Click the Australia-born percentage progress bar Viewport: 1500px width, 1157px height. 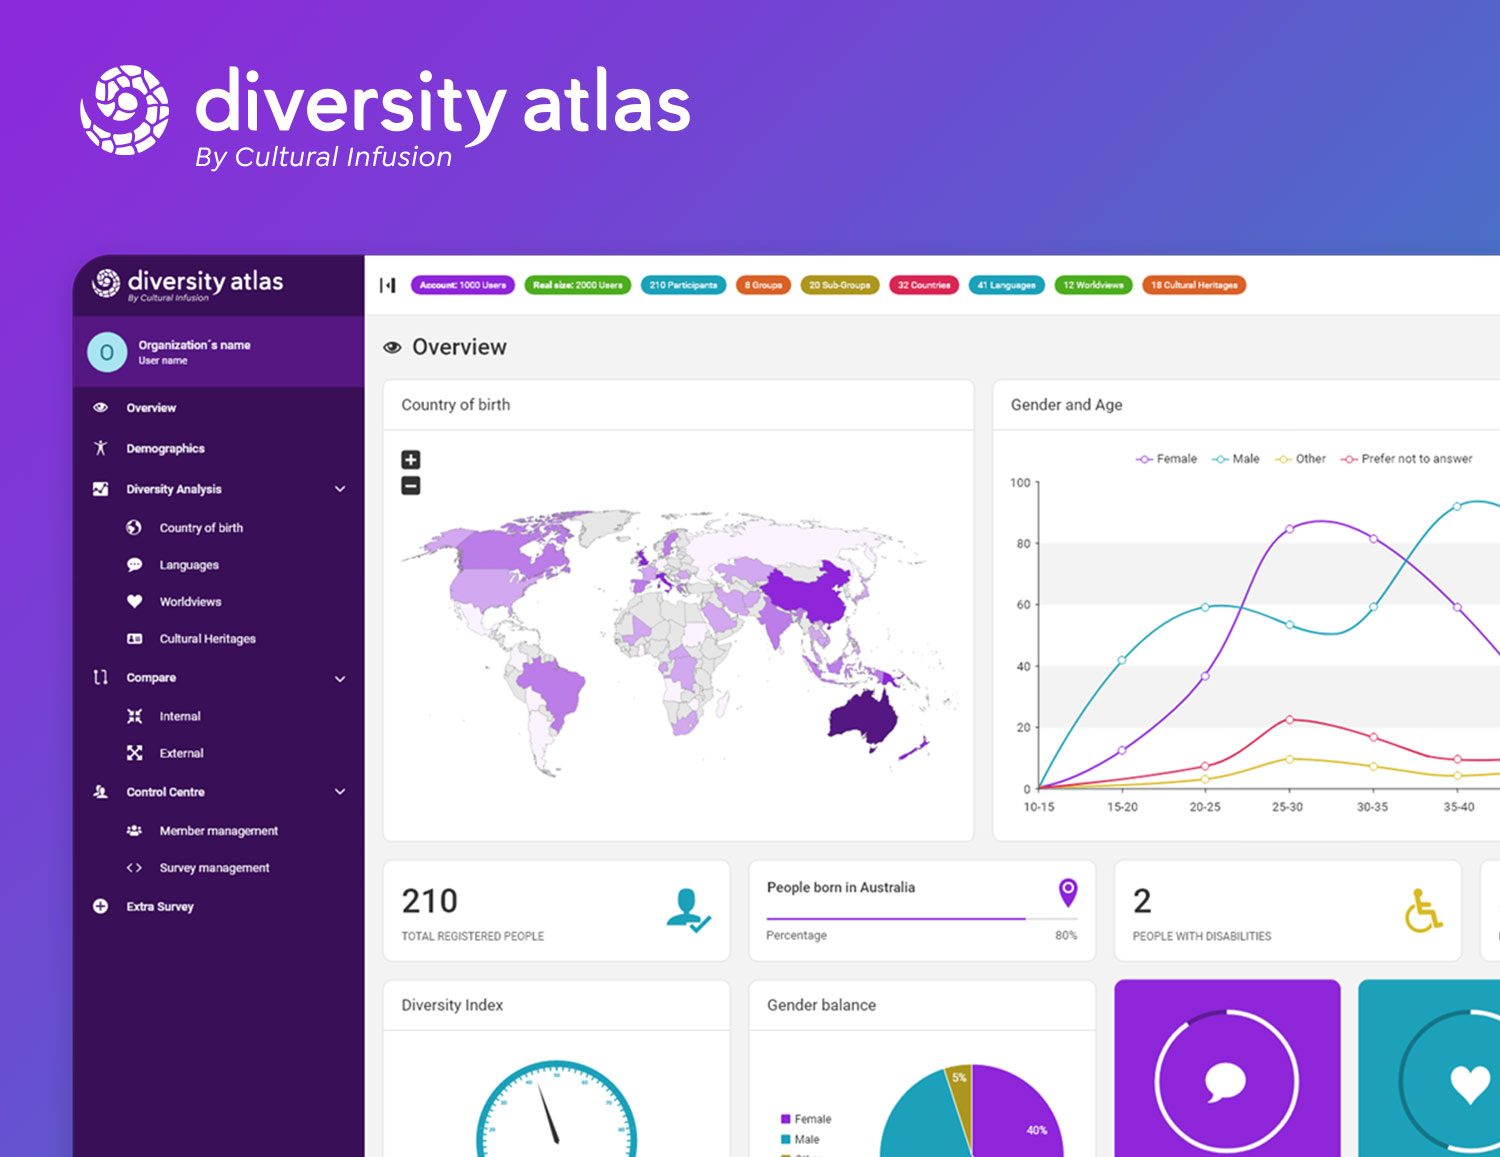(922, 918)
